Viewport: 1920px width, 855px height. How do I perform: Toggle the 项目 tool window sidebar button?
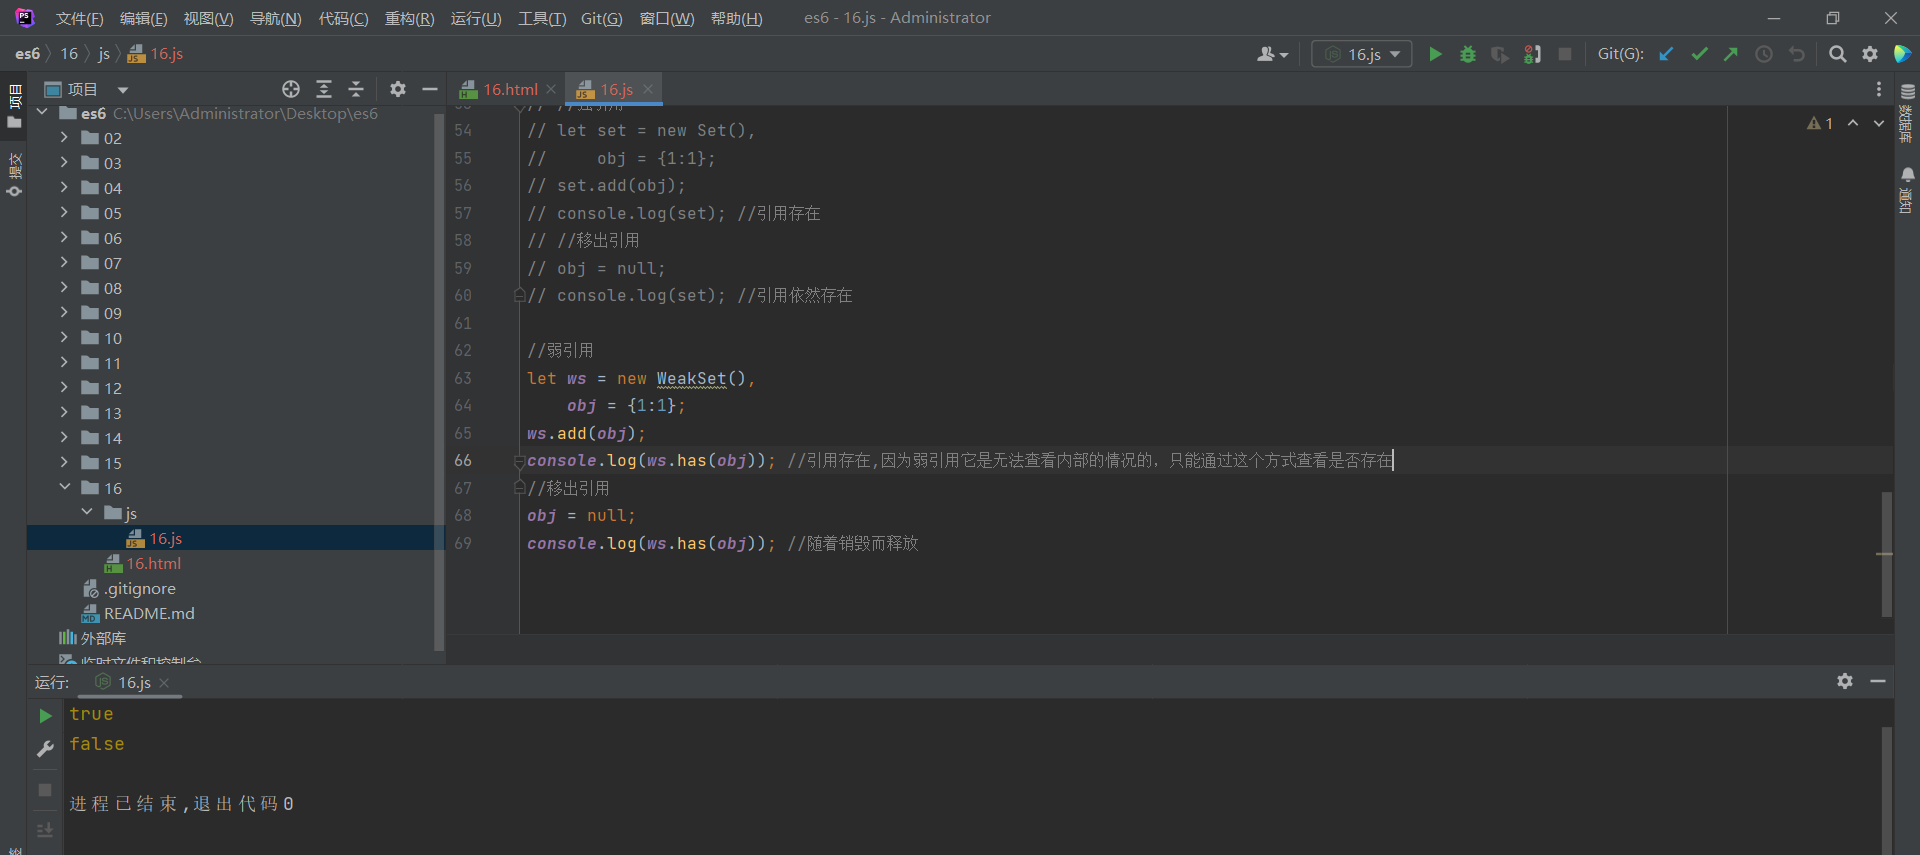(x=14, y=107)
